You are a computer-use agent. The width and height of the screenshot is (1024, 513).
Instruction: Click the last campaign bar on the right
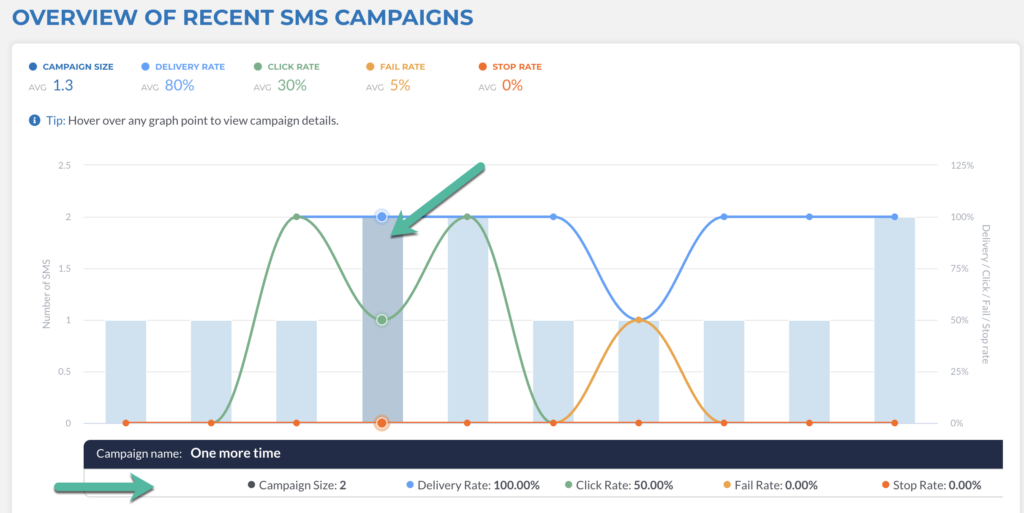tap(894, 320)
